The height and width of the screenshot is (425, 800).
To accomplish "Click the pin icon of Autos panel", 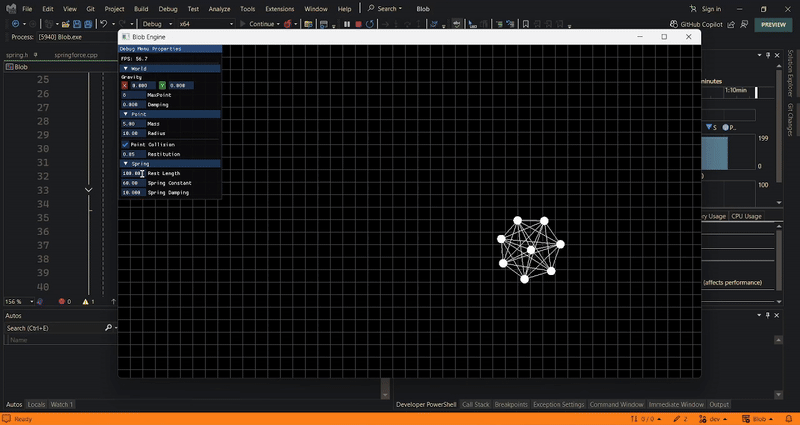I will (767, 315).
